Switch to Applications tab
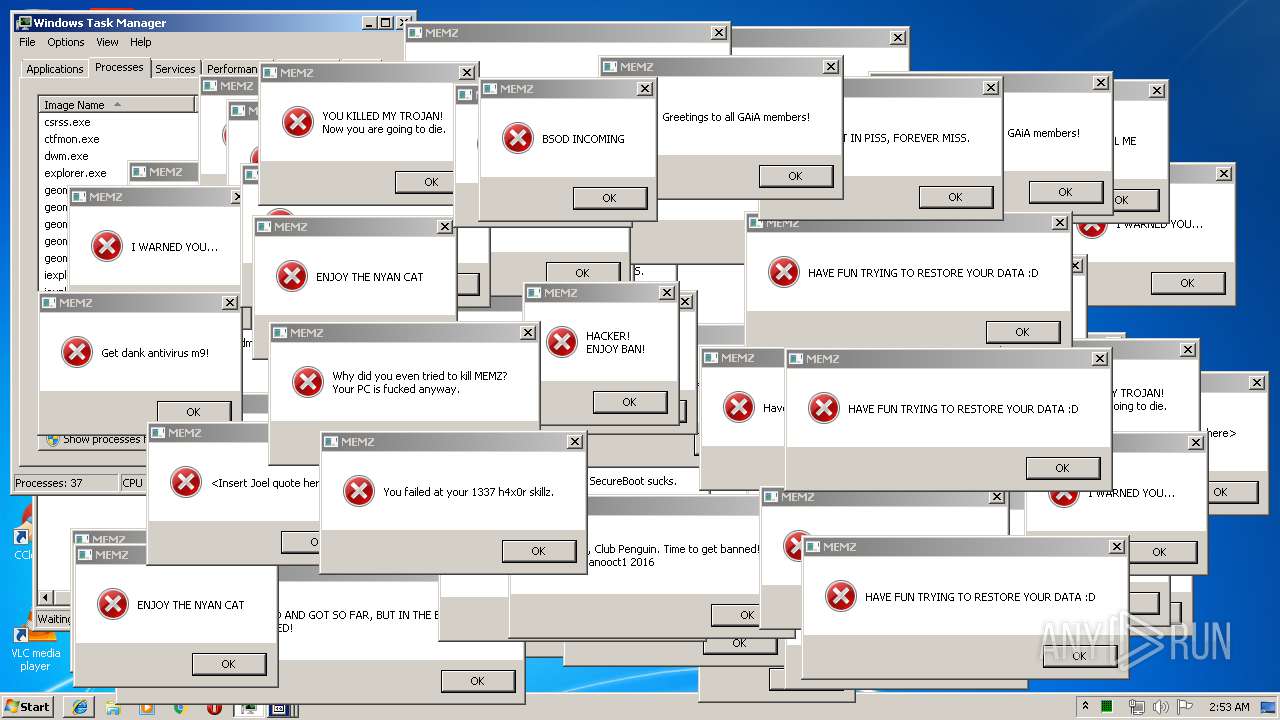 coord(55,69)
